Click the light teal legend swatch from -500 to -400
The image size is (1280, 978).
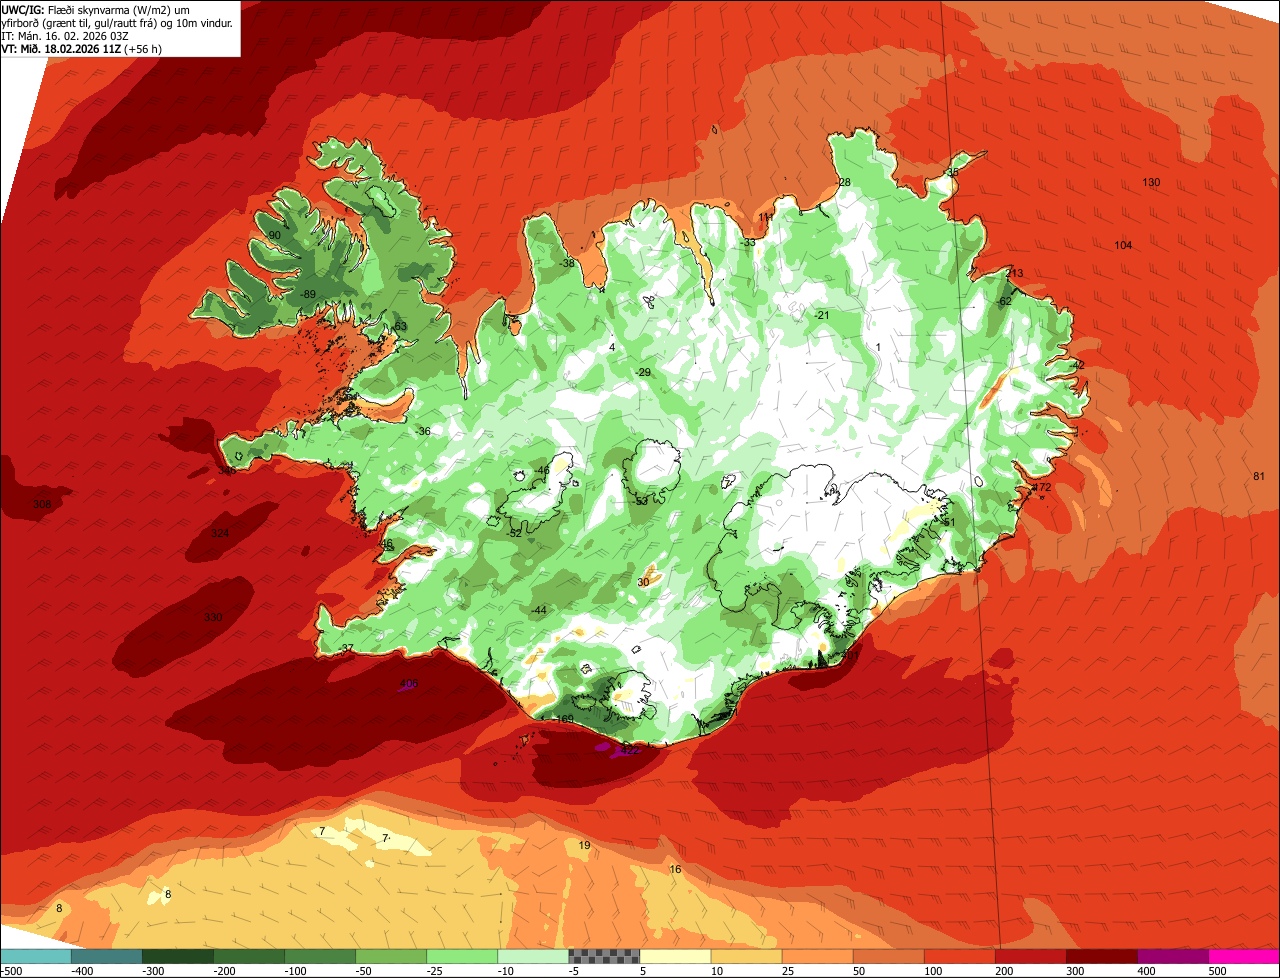(x=35, y=956)
